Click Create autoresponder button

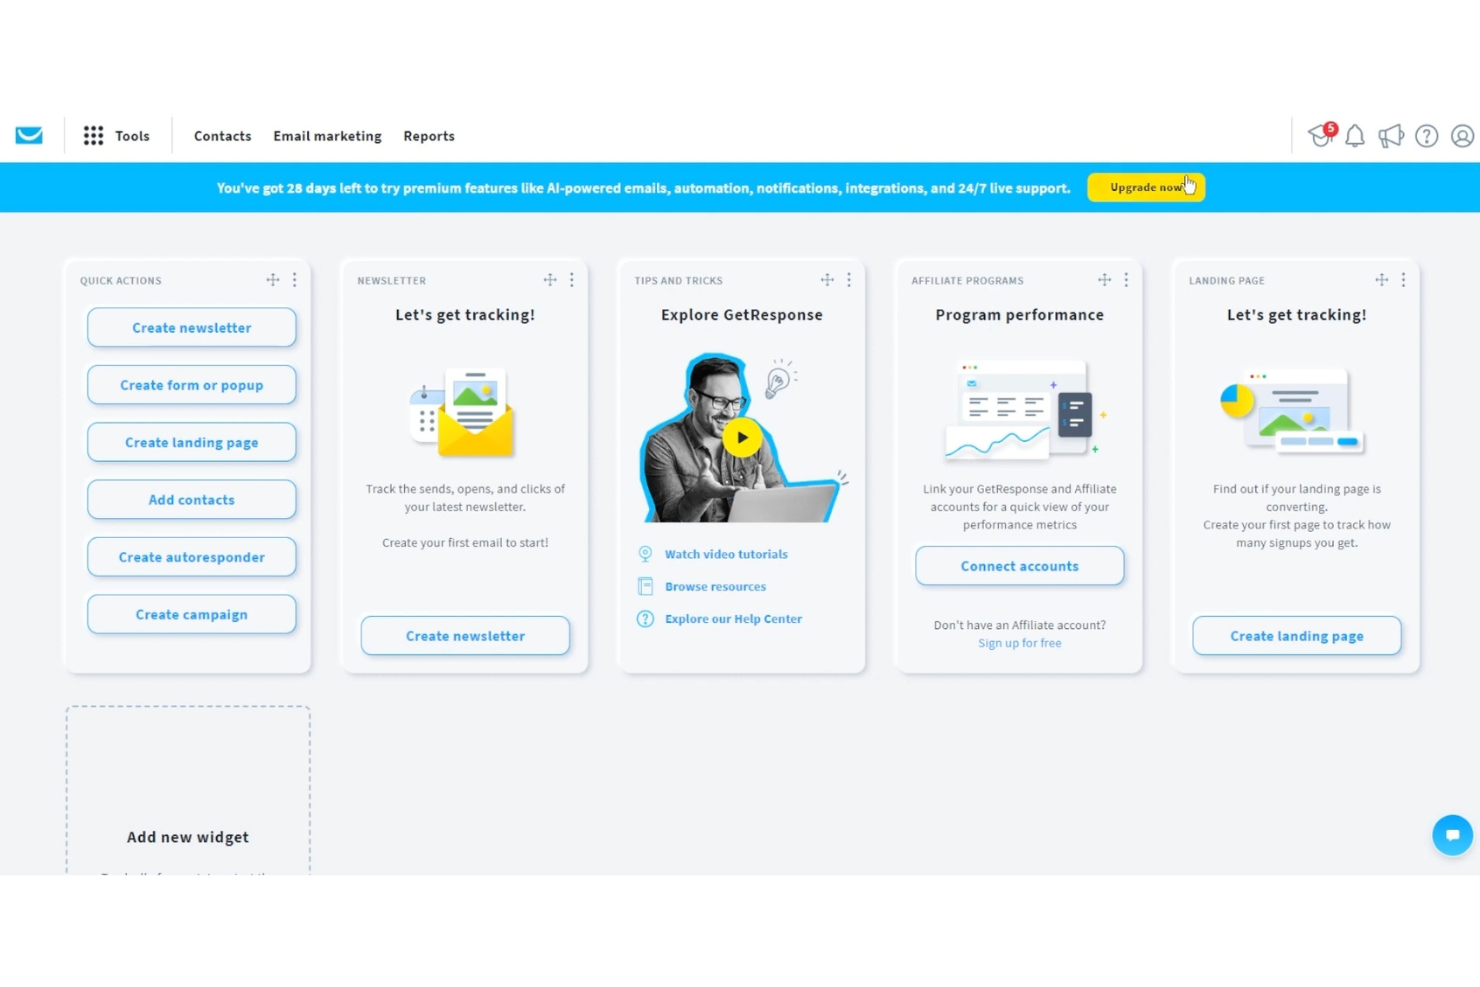(x=192, y=557)
